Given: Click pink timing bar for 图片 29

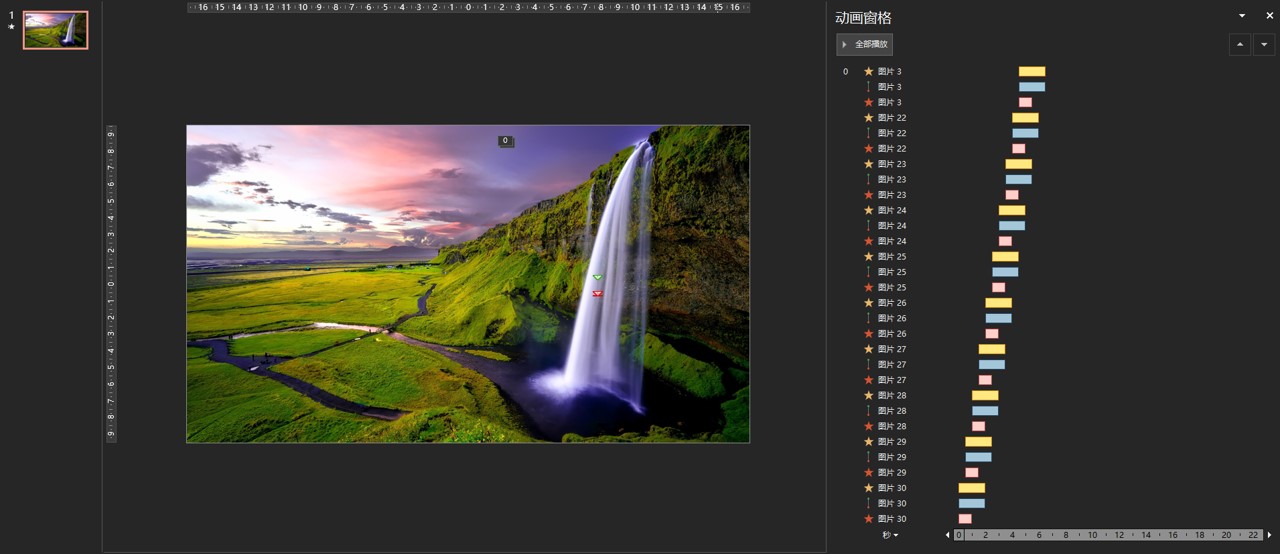Looking at the screenshot, I should 971,473.
